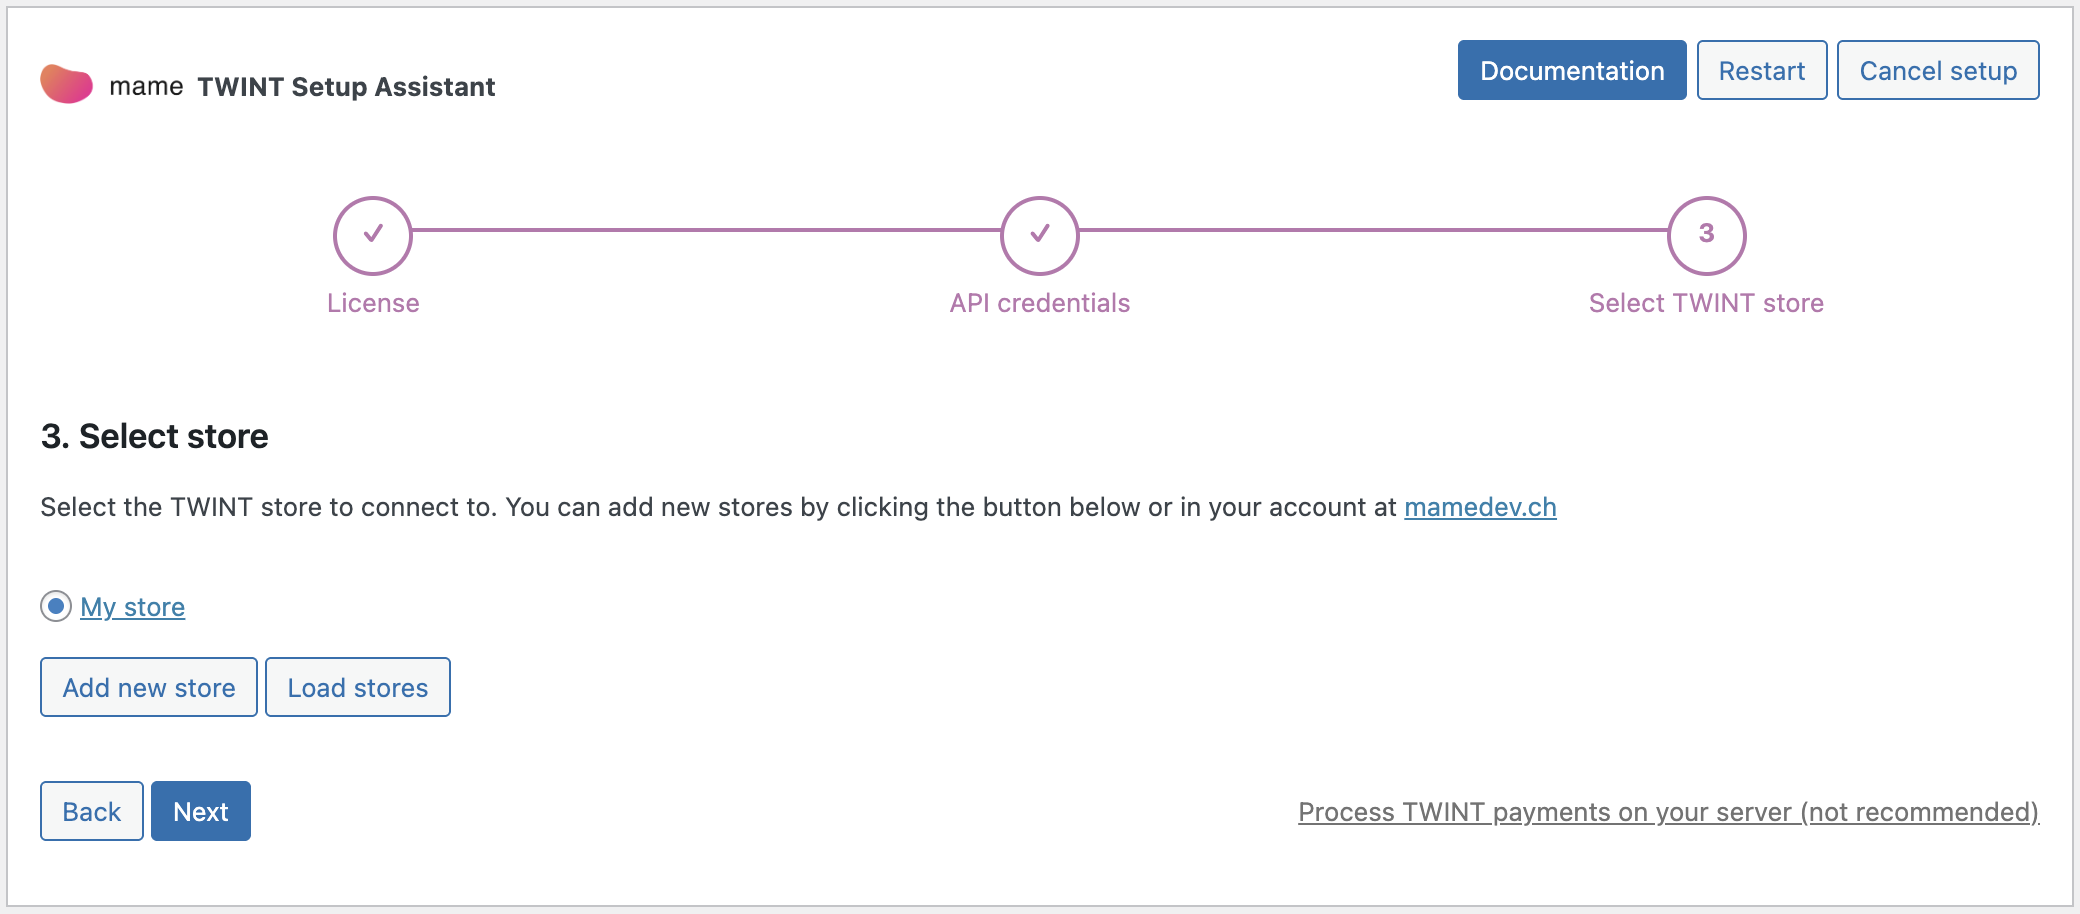Click the mame pink blob logo
Image resolution: width=2080 pixels, height=914 pixels.
pyautogui.click(x=66, y=85)
